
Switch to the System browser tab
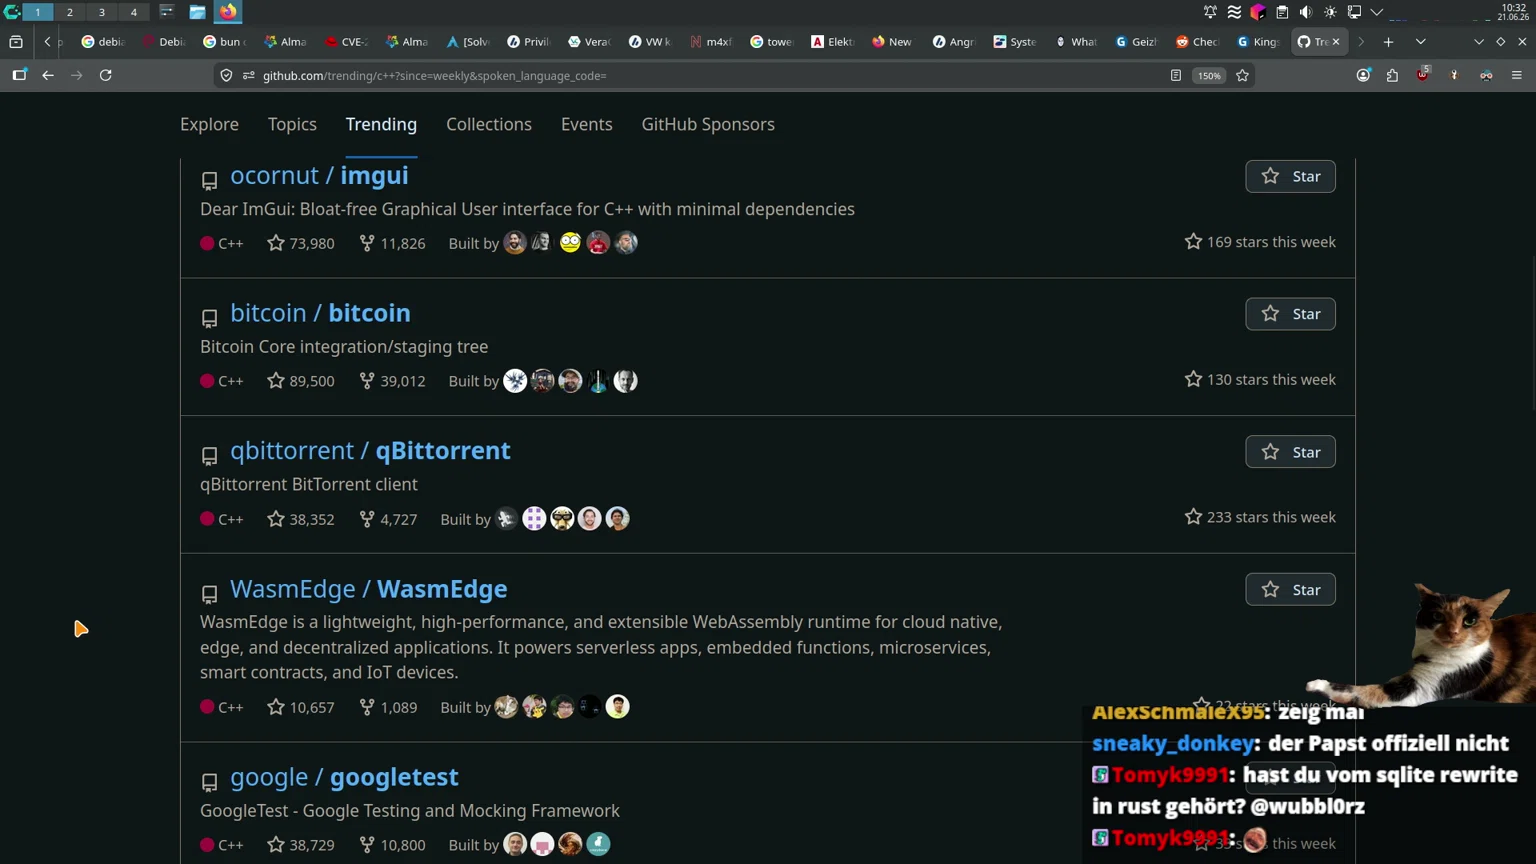coord(1014,42)
